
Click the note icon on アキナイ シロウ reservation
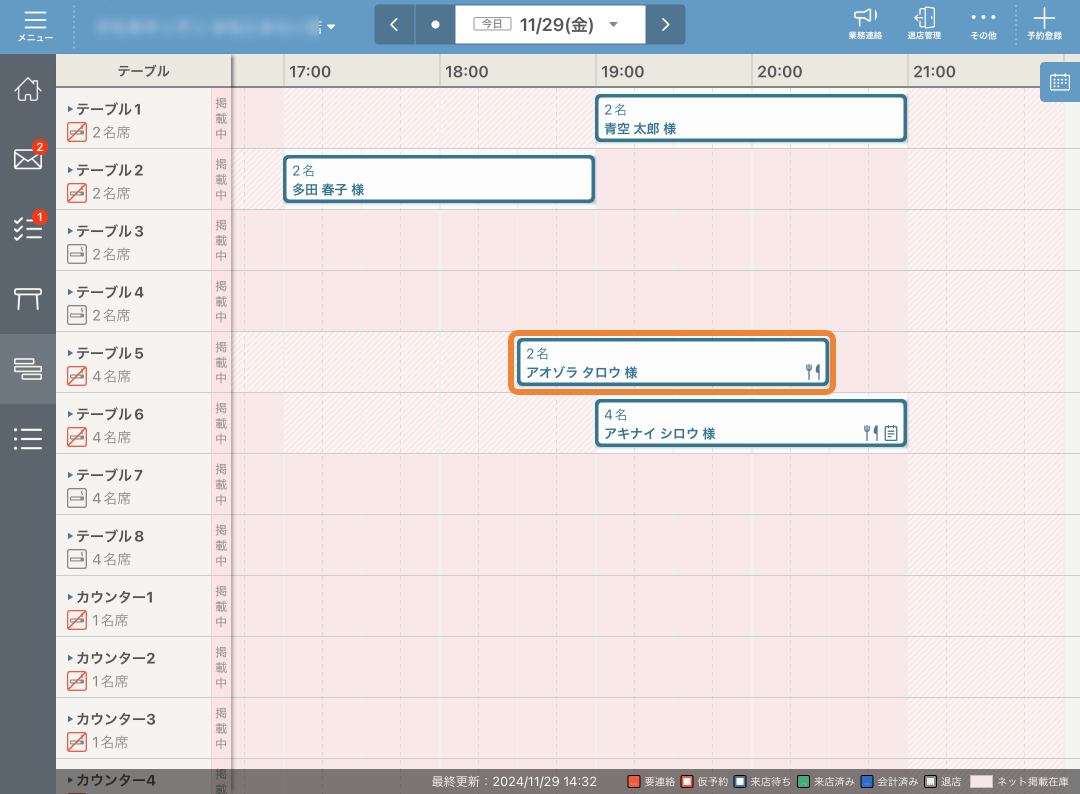click(891, 433)
